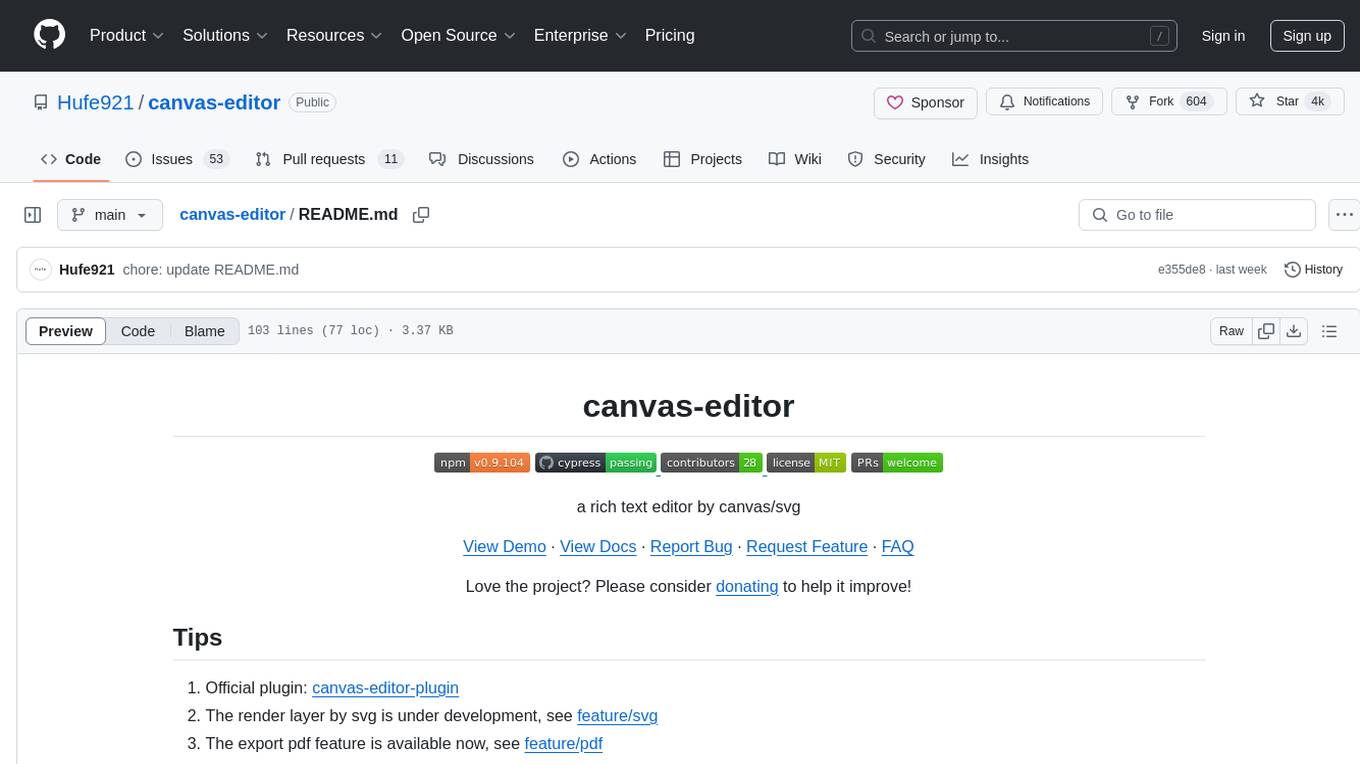Follow the donating link
Viewport: 1360px width, 764px height.
(747, 586)
